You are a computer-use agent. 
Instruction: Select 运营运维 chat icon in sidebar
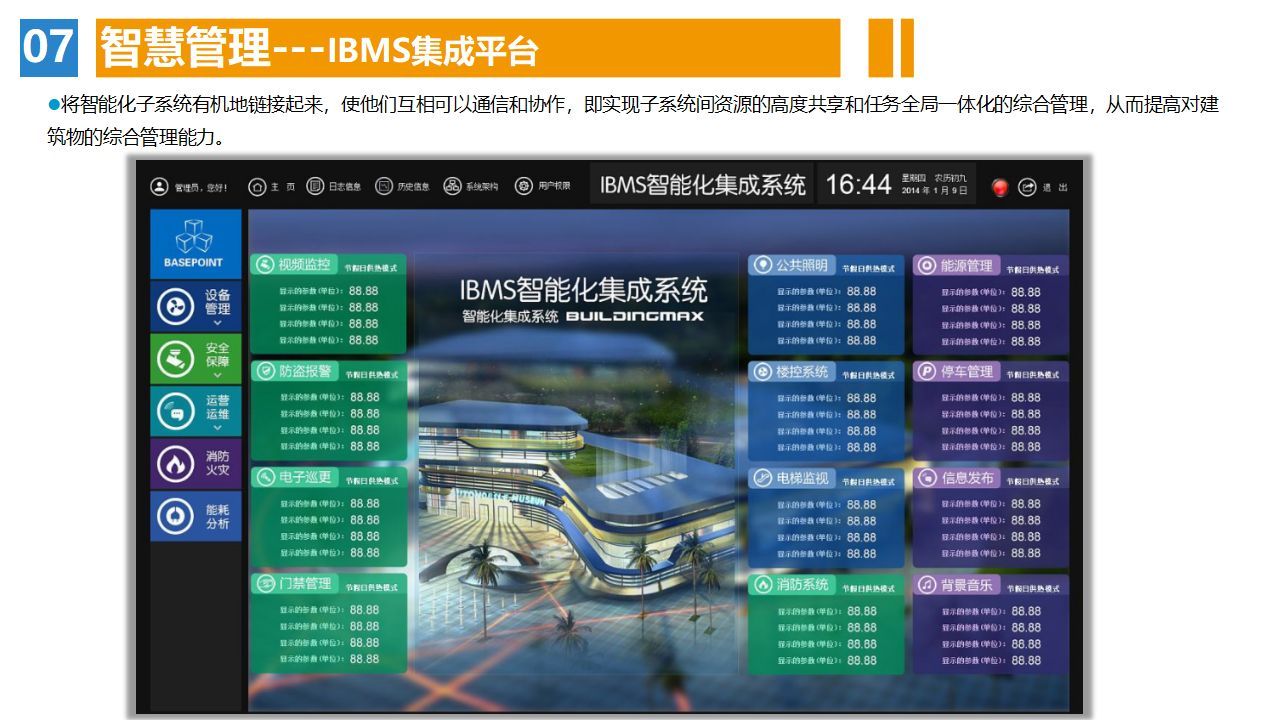(x=174, y=410)
